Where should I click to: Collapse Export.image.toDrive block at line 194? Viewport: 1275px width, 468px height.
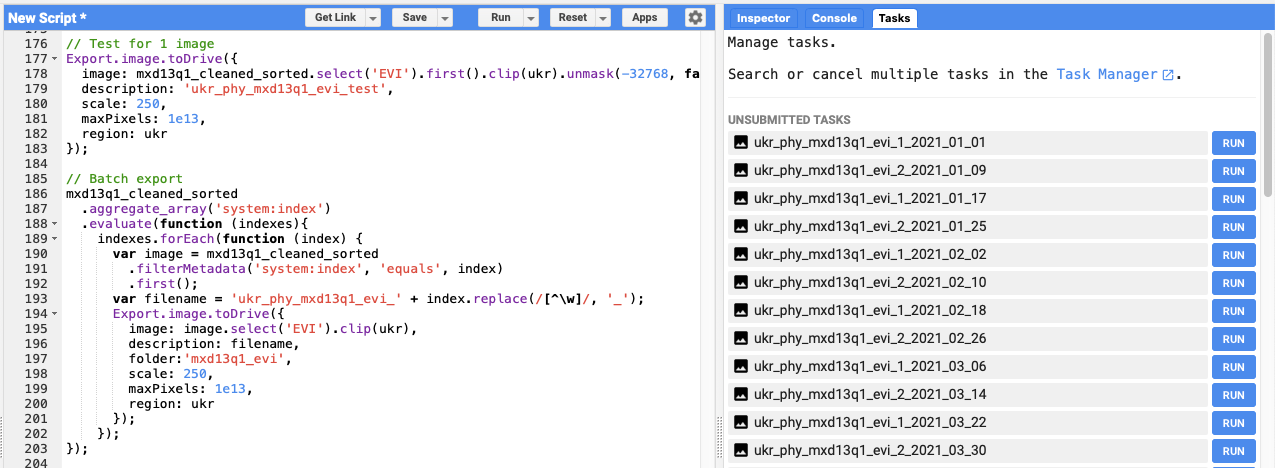(54, 313)
